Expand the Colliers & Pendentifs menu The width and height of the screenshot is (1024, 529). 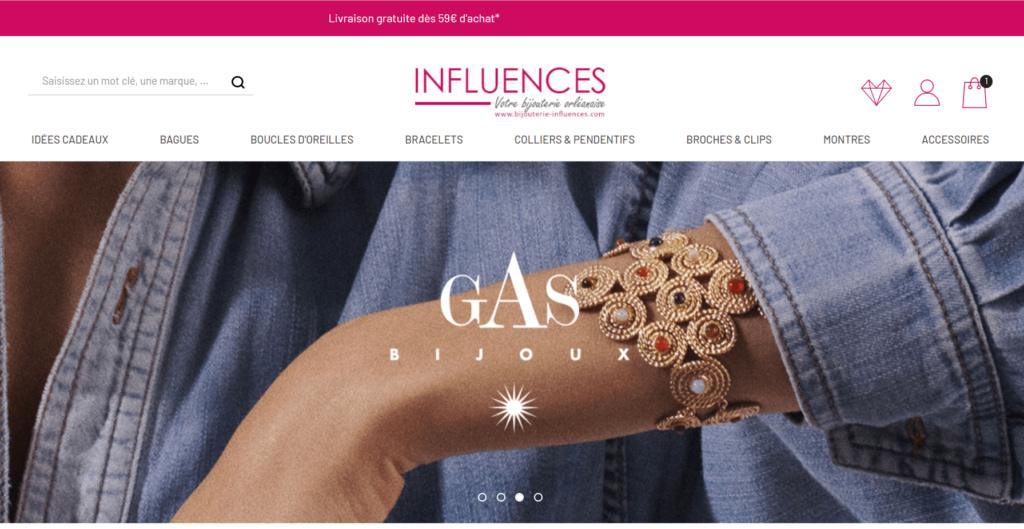(x=575, y=140)
